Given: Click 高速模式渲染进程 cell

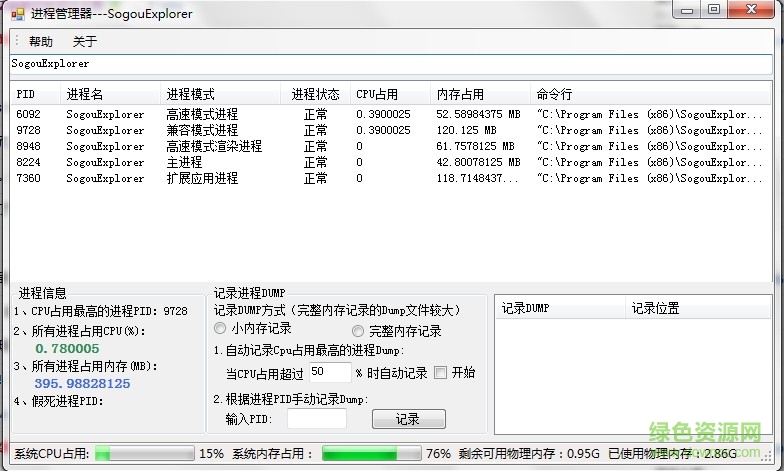Looking at the screenshot, I should tap(214, 146).
